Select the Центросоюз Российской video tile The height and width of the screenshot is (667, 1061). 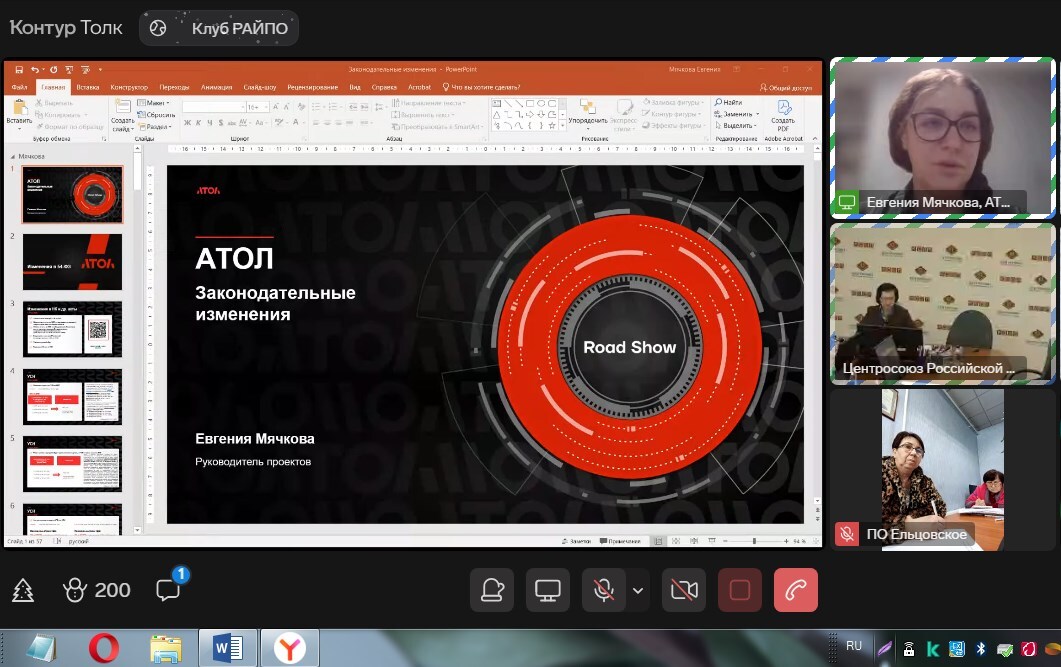(x=942, y=304)
